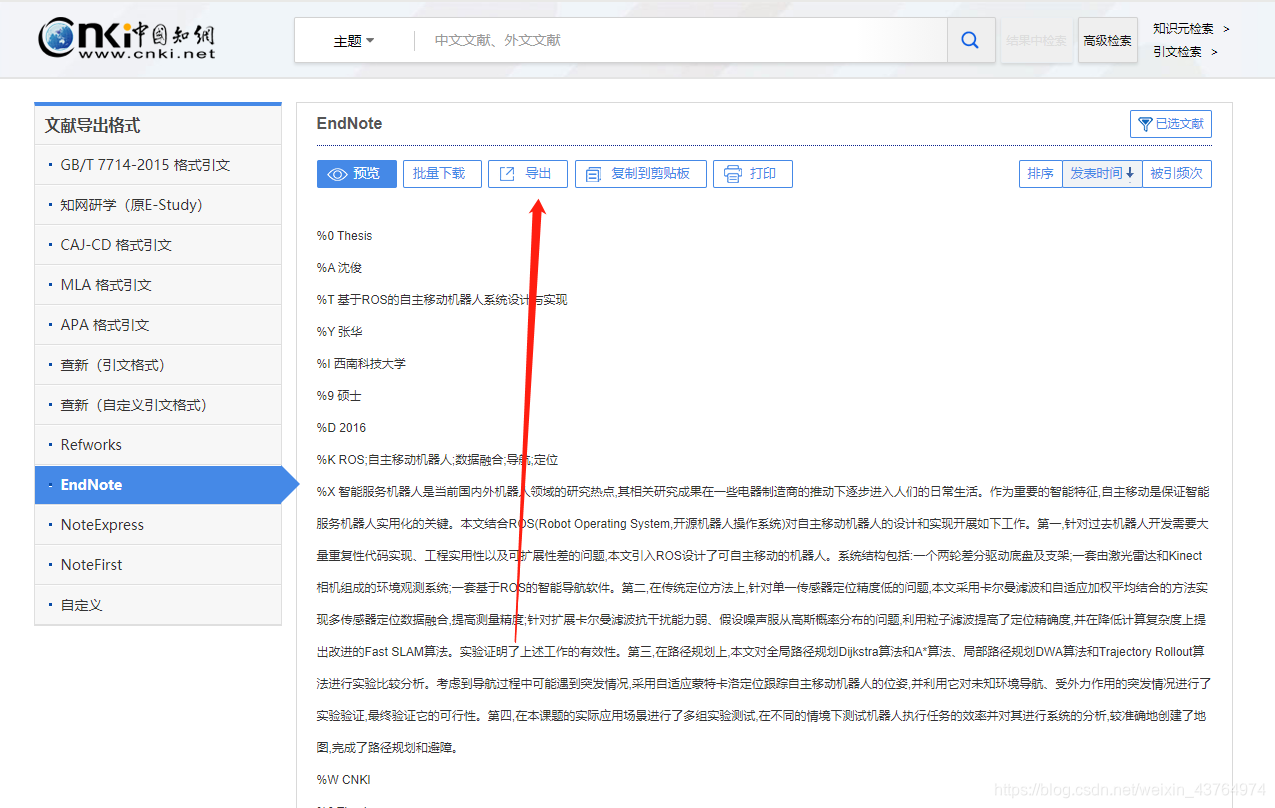Select CAJ-CD 格式引文 format
The height and width of the screenshot is (808, 1275).
(158, 245)
